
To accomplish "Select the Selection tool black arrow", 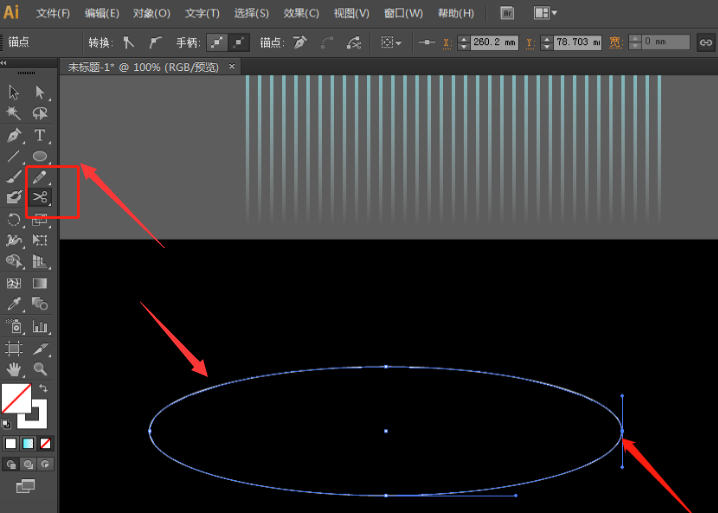I will coord(14,92).
